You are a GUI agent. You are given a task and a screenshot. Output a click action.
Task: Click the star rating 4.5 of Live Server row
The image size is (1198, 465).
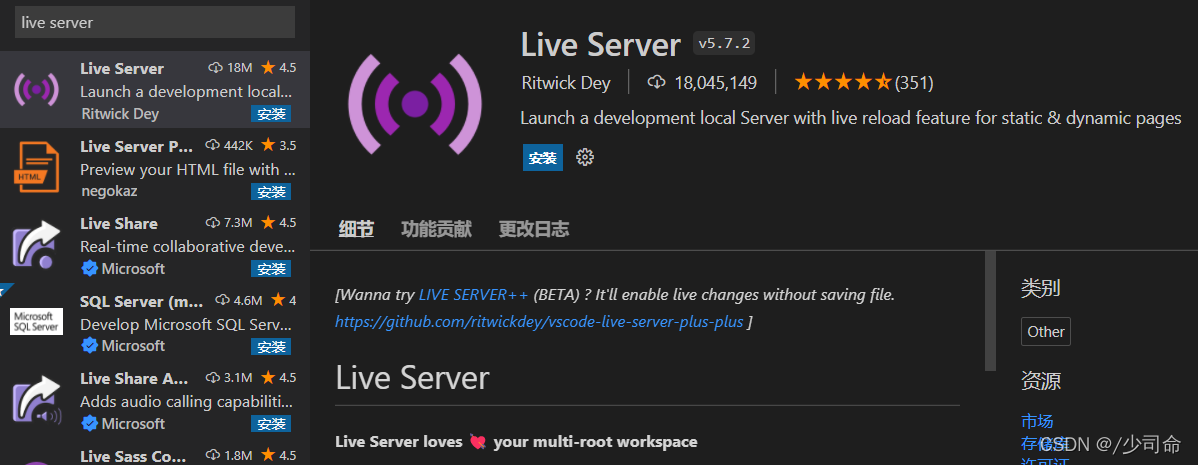[x=279, y=68]
